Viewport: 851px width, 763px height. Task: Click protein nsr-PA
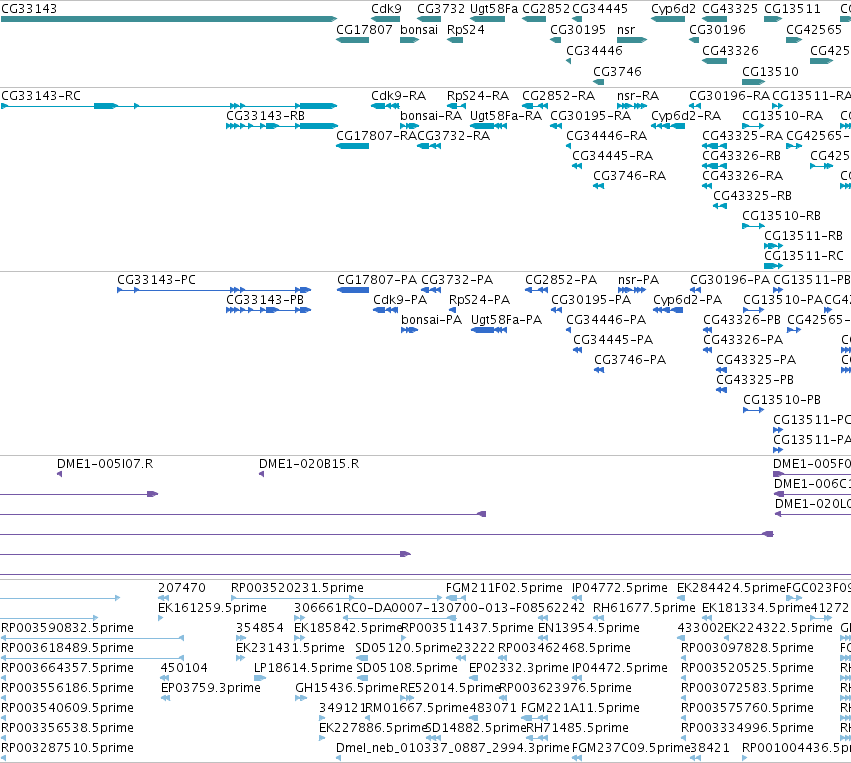click(x=638, y=280)
